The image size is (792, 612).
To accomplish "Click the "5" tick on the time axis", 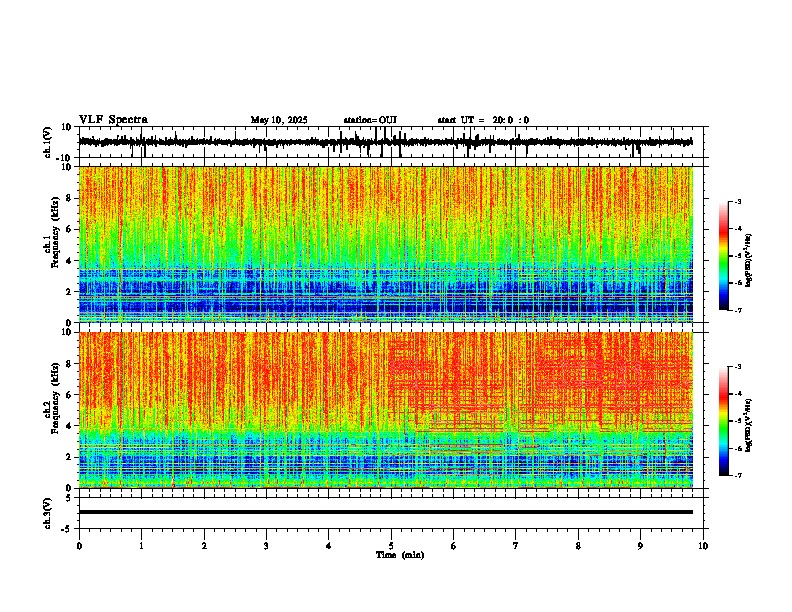I will click(x=391, y=546).
